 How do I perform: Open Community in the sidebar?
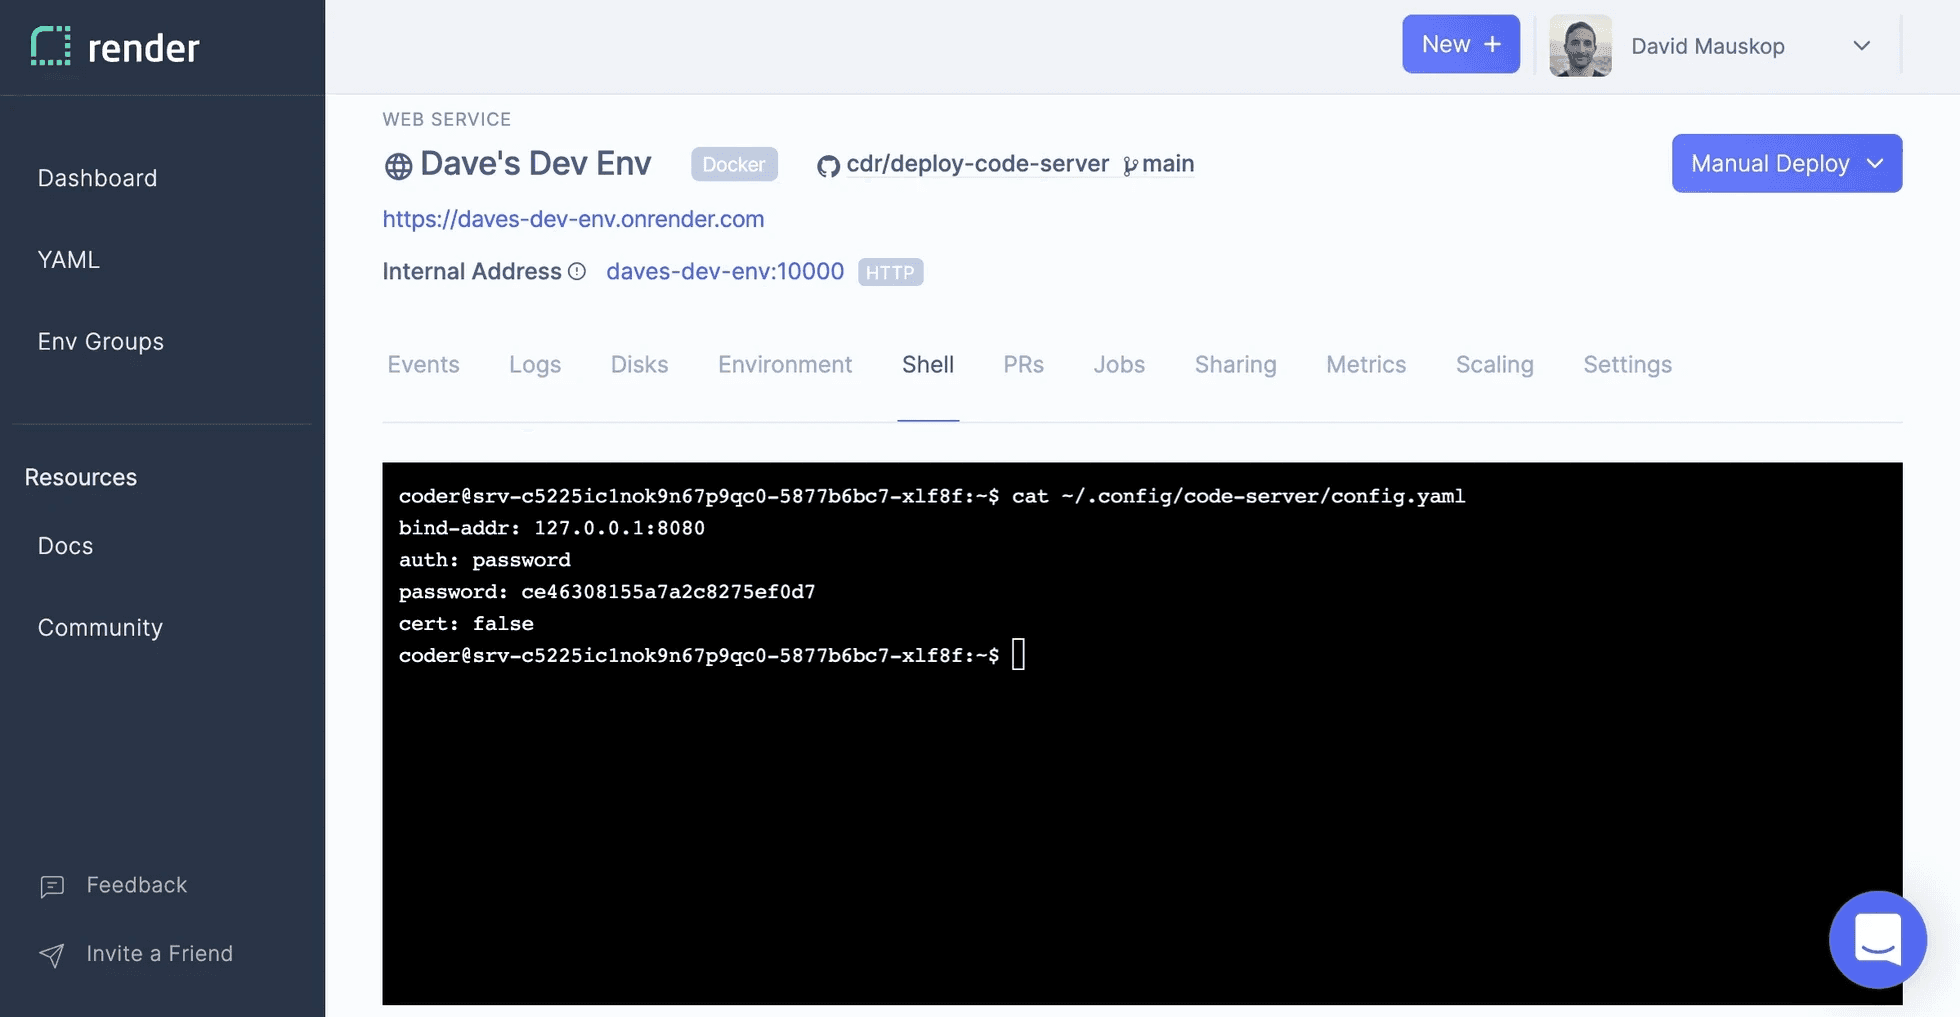[100, 628]
